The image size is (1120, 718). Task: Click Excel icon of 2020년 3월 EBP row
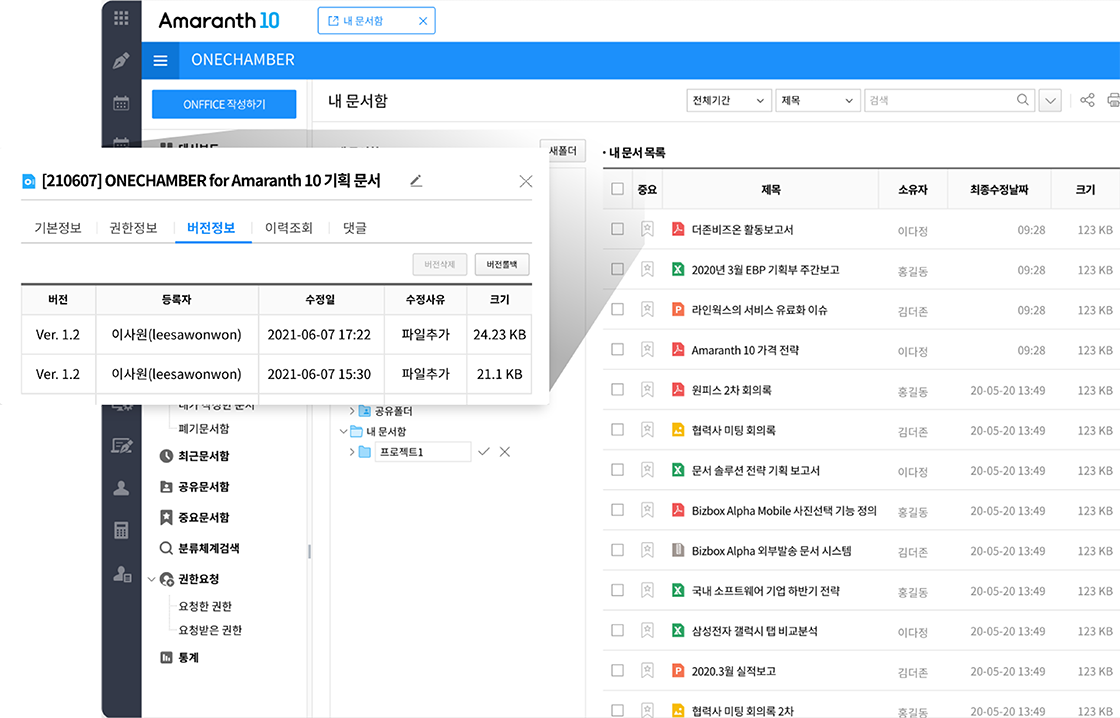point(678,269)
